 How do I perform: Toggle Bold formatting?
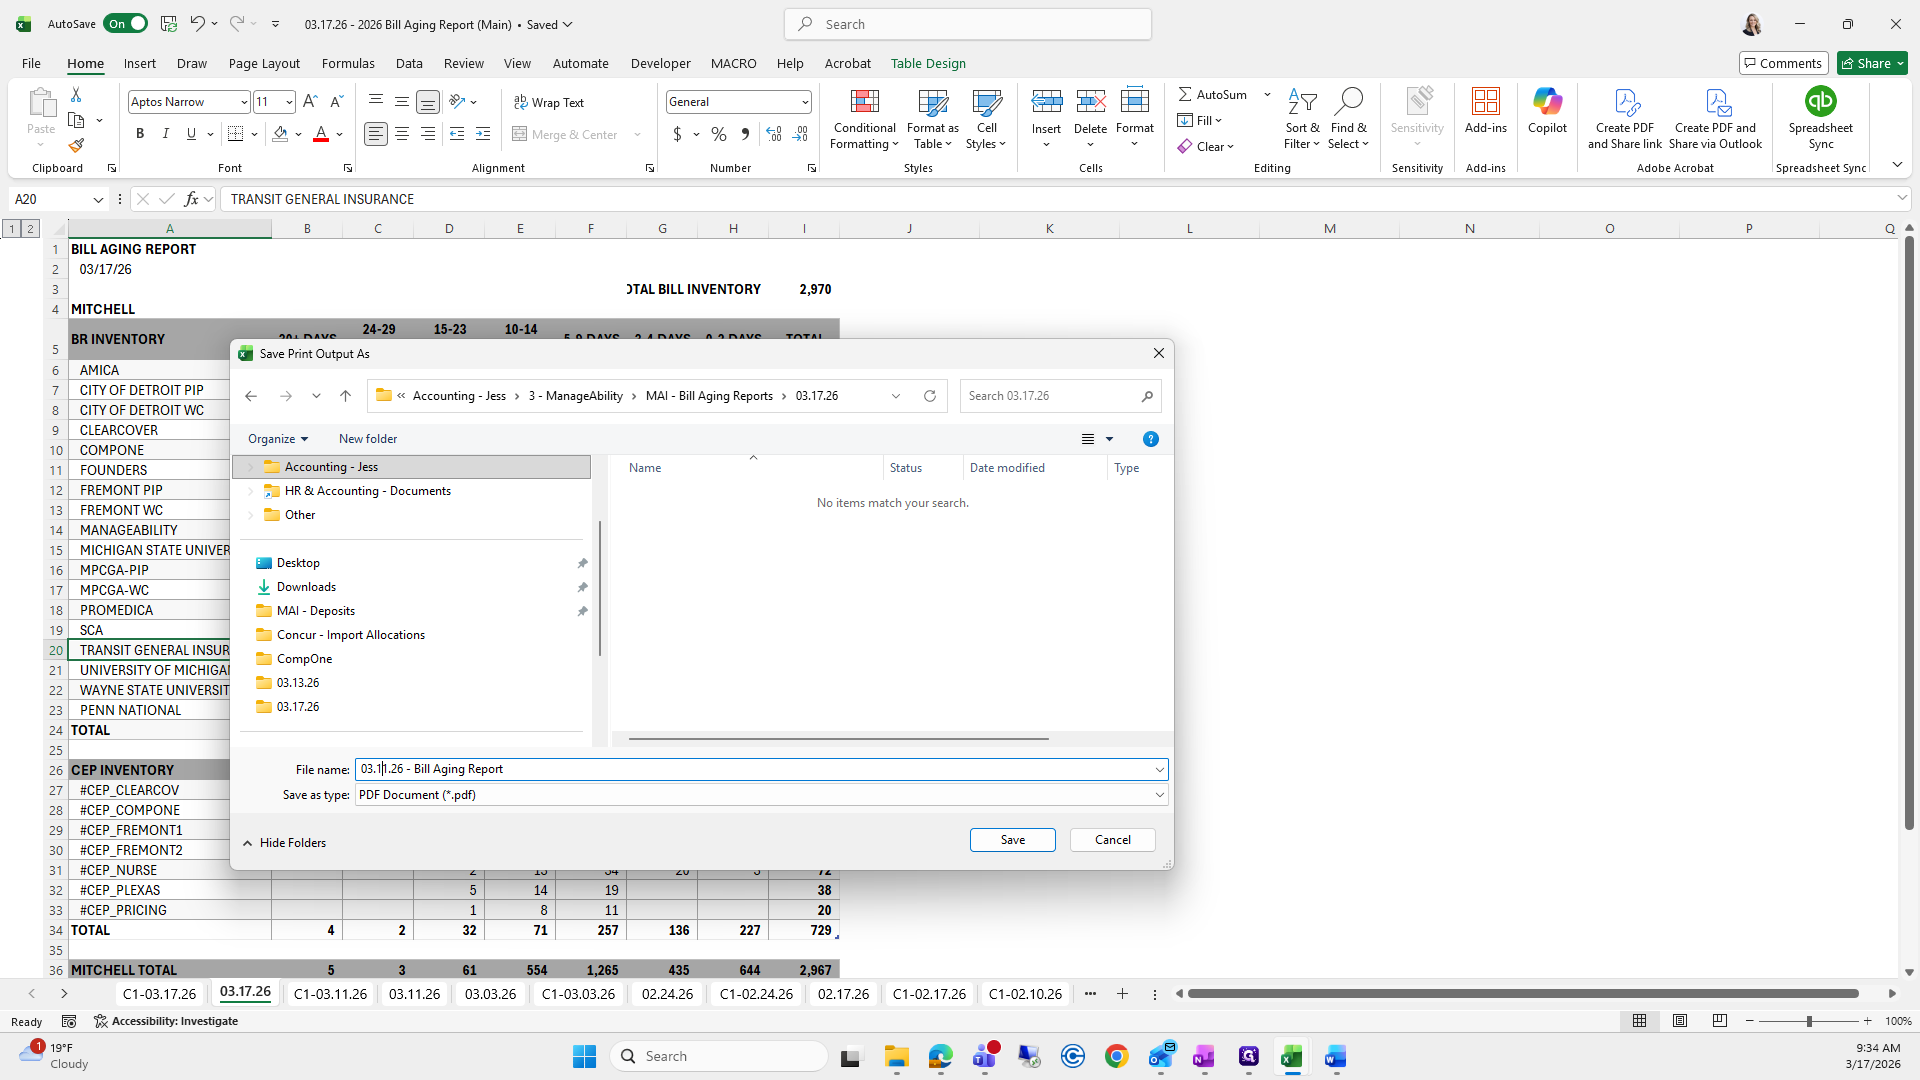point(140,134)
